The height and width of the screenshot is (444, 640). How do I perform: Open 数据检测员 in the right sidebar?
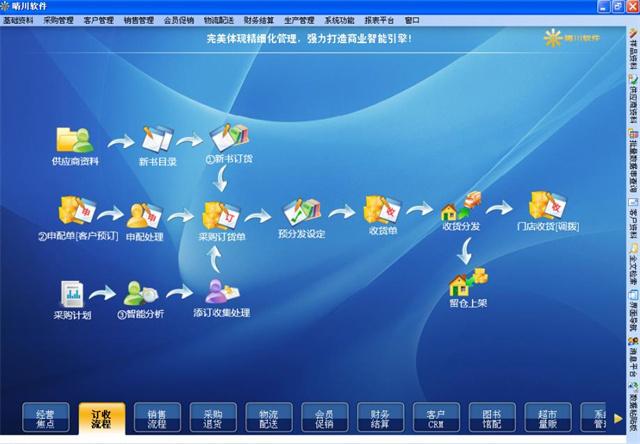633,407
